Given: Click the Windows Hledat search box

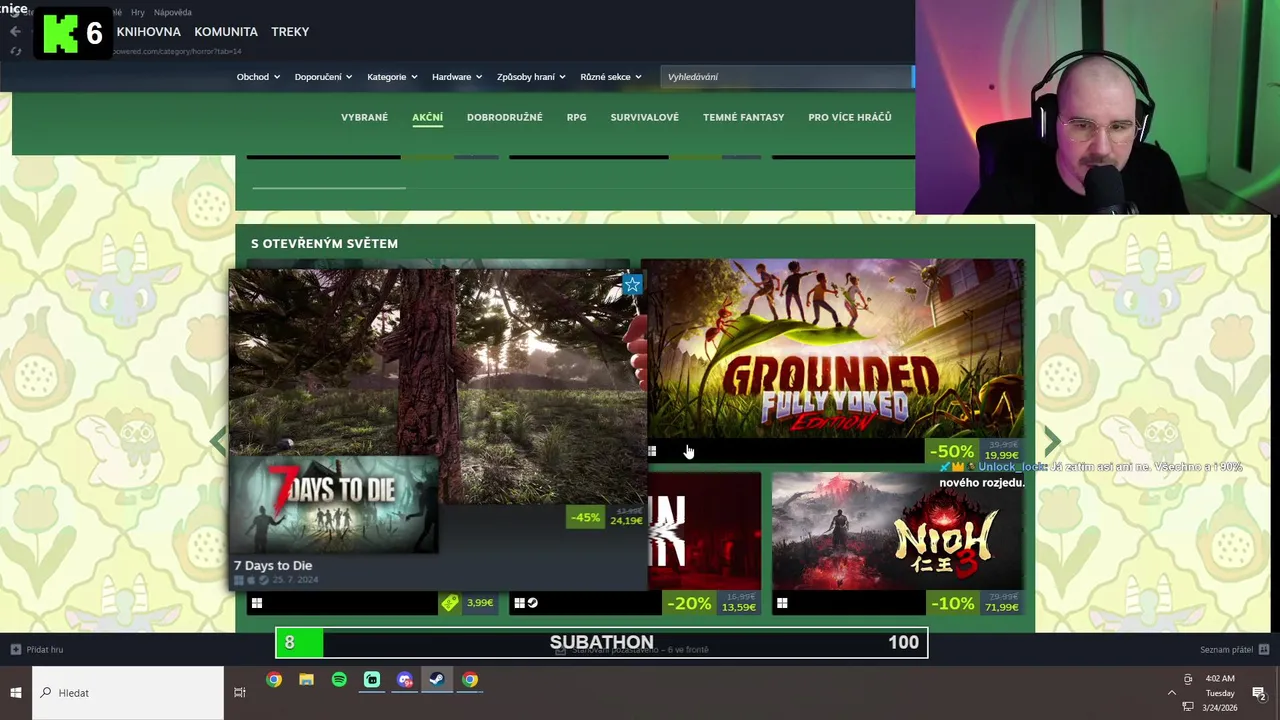Looking at the screenshot, I should point(128,692).
